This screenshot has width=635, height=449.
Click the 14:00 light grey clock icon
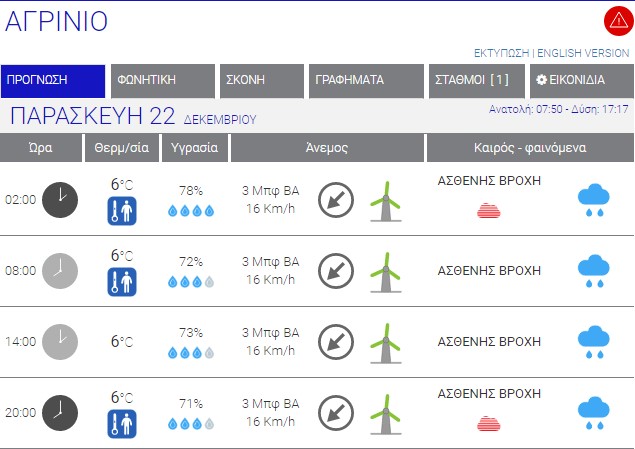tap(59, 342)
